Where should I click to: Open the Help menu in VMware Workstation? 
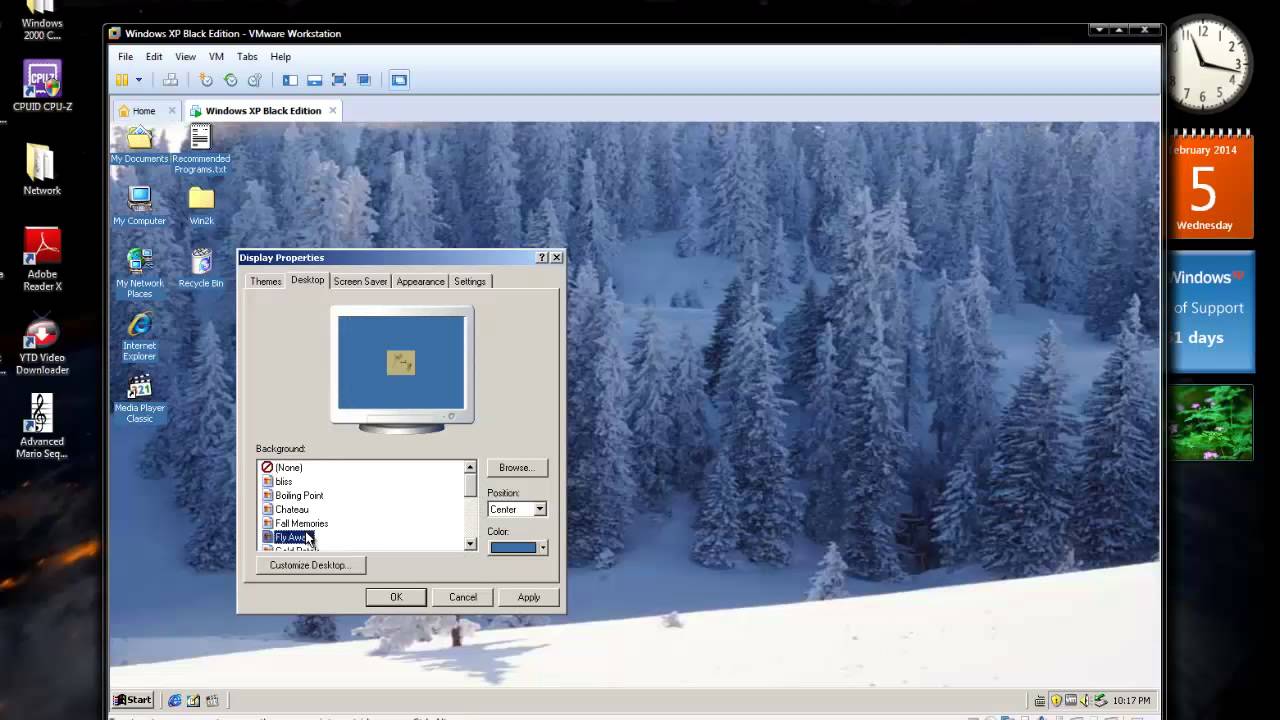tap(280, 57)
